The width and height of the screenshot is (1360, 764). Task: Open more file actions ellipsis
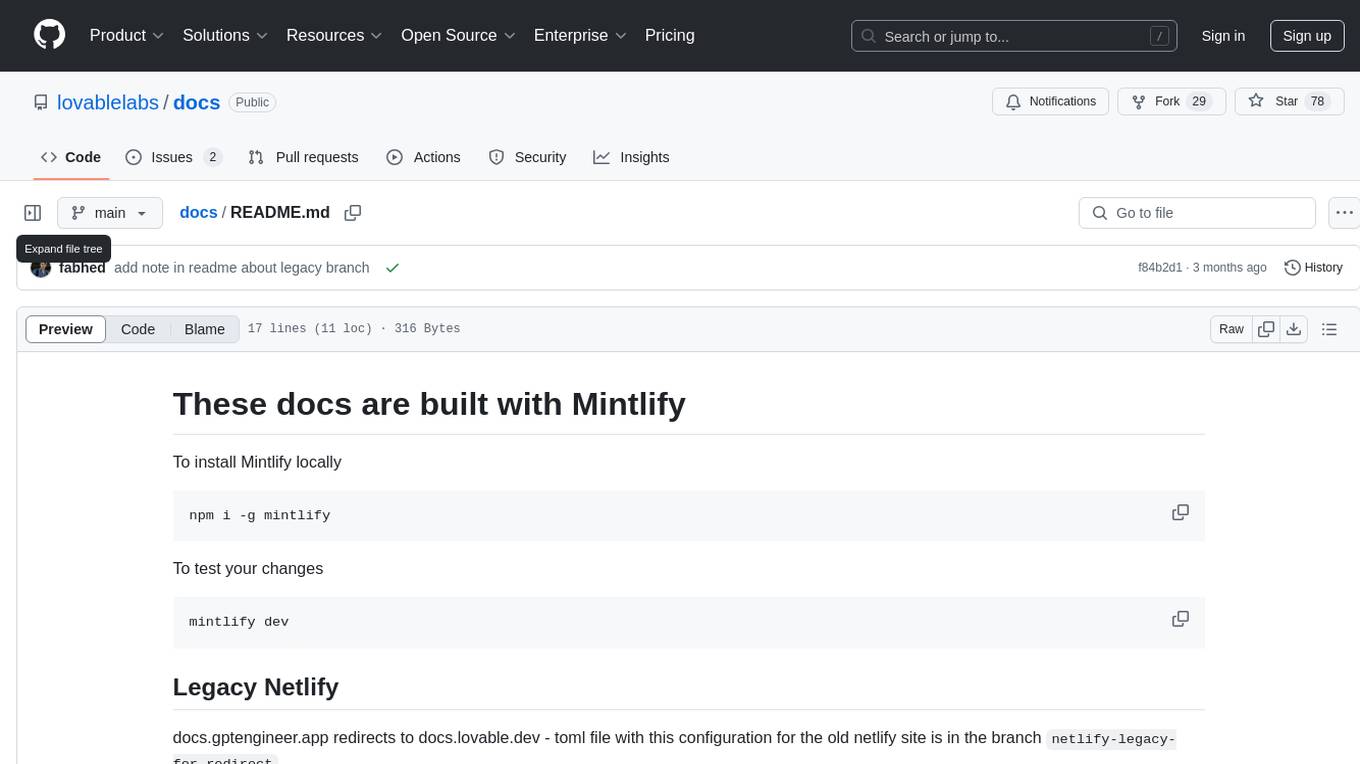(x=1344, y=213)
